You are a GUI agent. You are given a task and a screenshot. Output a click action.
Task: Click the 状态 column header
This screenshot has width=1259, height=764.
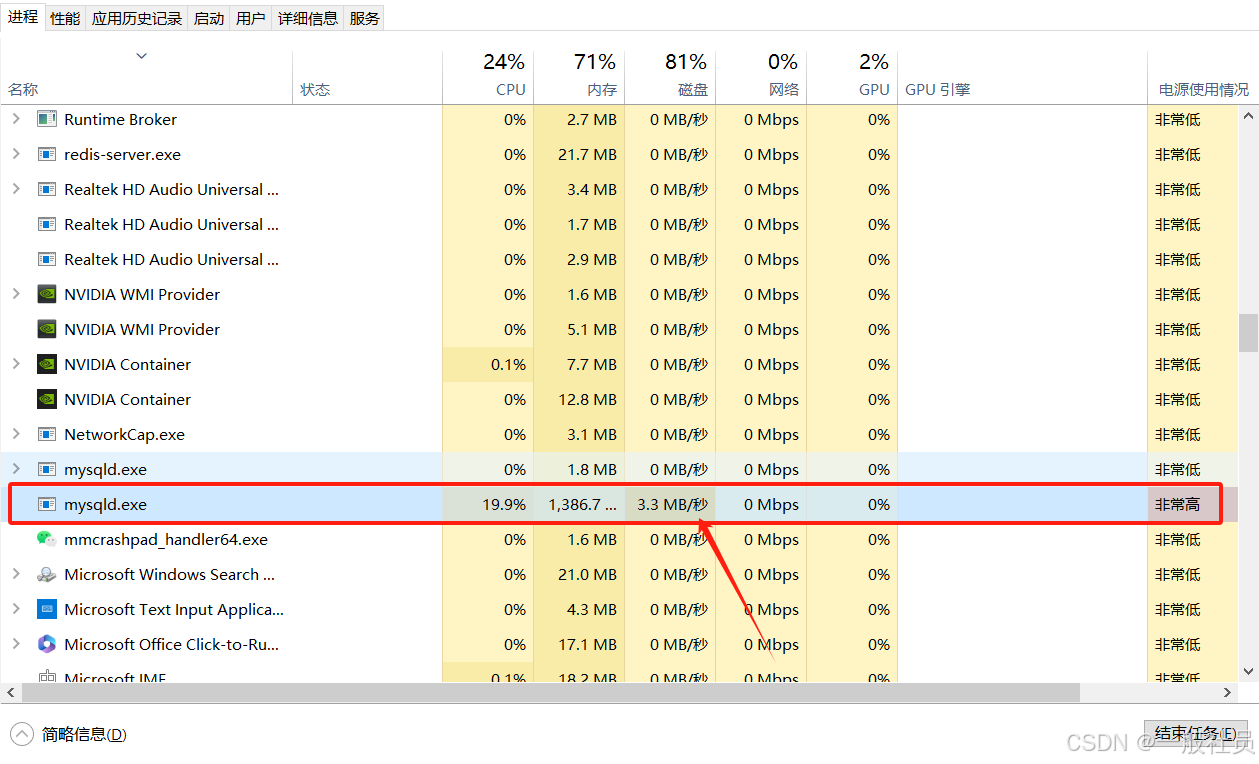[367, 76]
